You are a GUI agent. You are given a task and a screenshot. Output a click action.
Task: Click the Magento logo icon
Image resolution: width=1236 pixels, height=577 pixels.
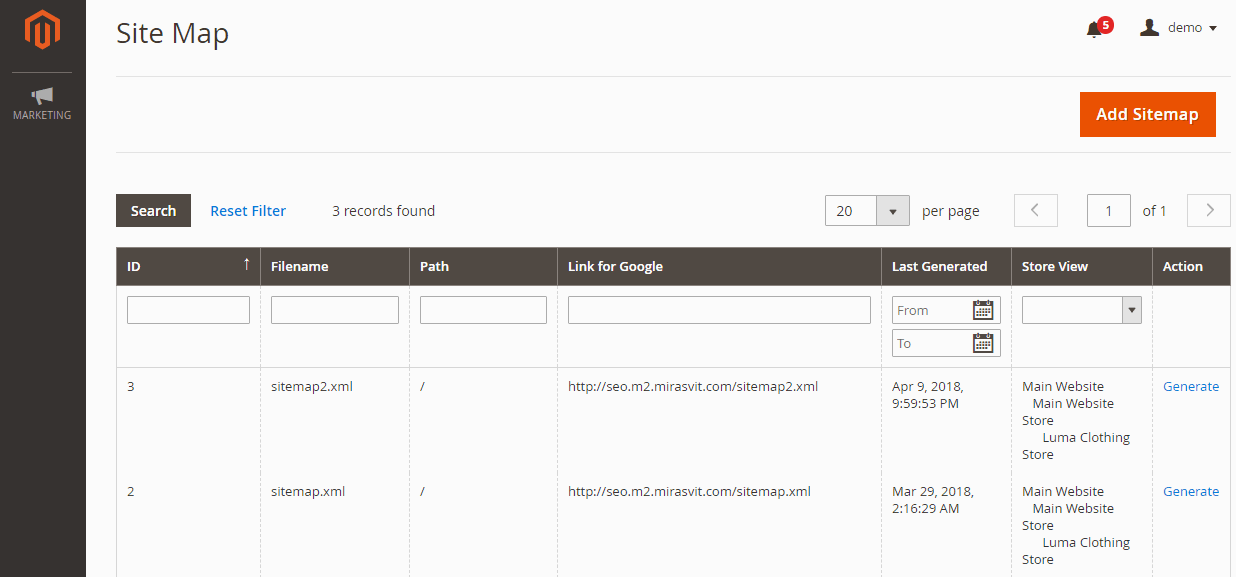pos(42,30)
